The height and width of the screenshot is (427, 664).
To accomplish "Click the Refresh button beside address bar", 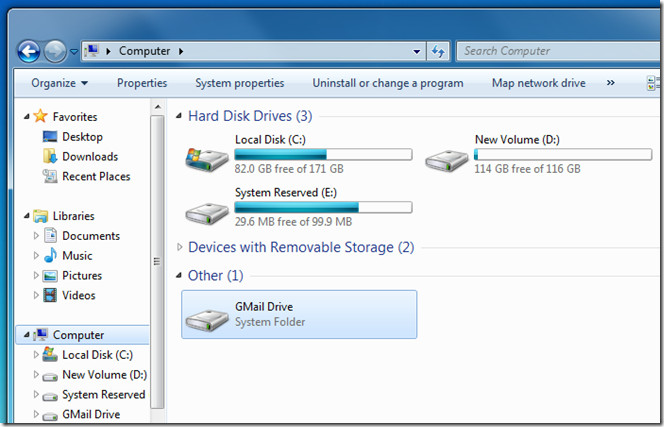I will coord(438,51).
